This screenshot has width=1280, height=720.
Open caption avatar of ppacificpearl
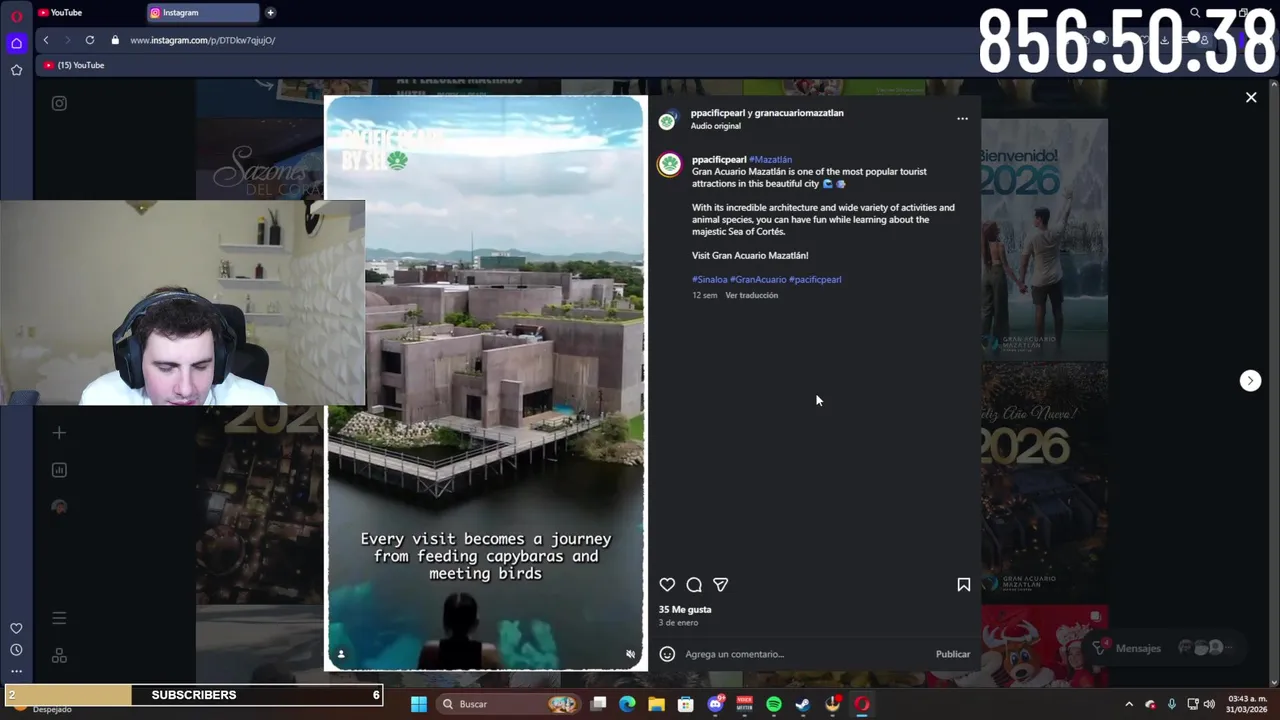669,164
